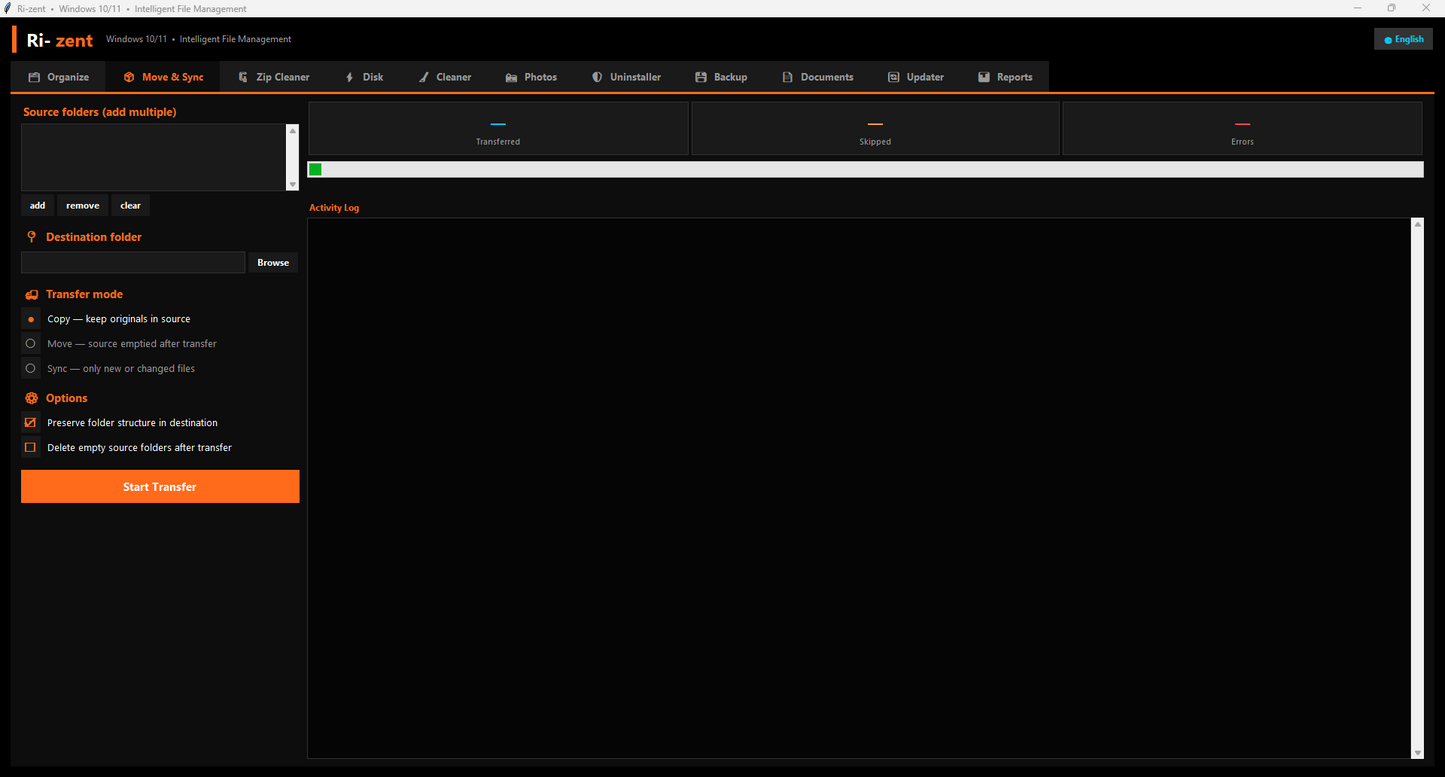Open the Reports tab

coord(1004,77)
